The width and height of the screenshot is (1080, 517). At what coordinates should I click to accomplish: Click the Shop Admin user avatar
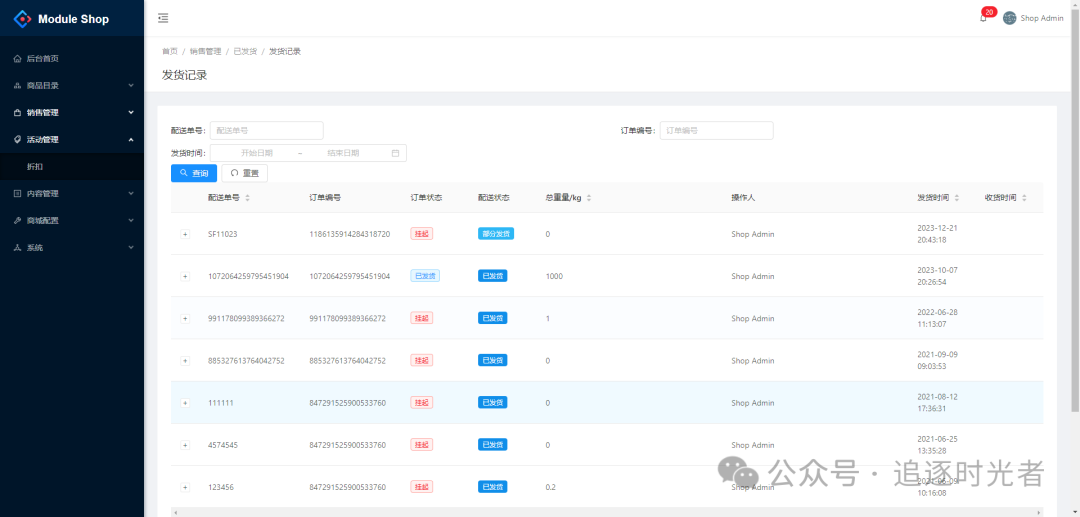pyautogui.click(x=1009, y=18)
